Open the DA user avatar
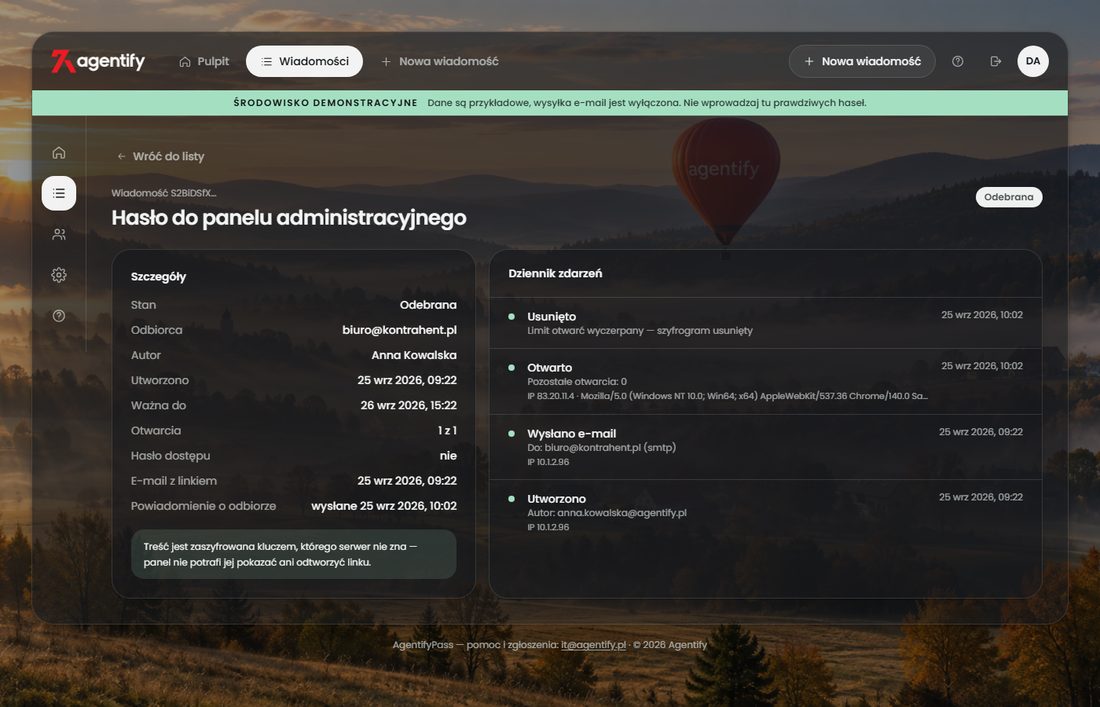Image resolution: width=1100 pixels, height=707 pixels. point(1033,61)
